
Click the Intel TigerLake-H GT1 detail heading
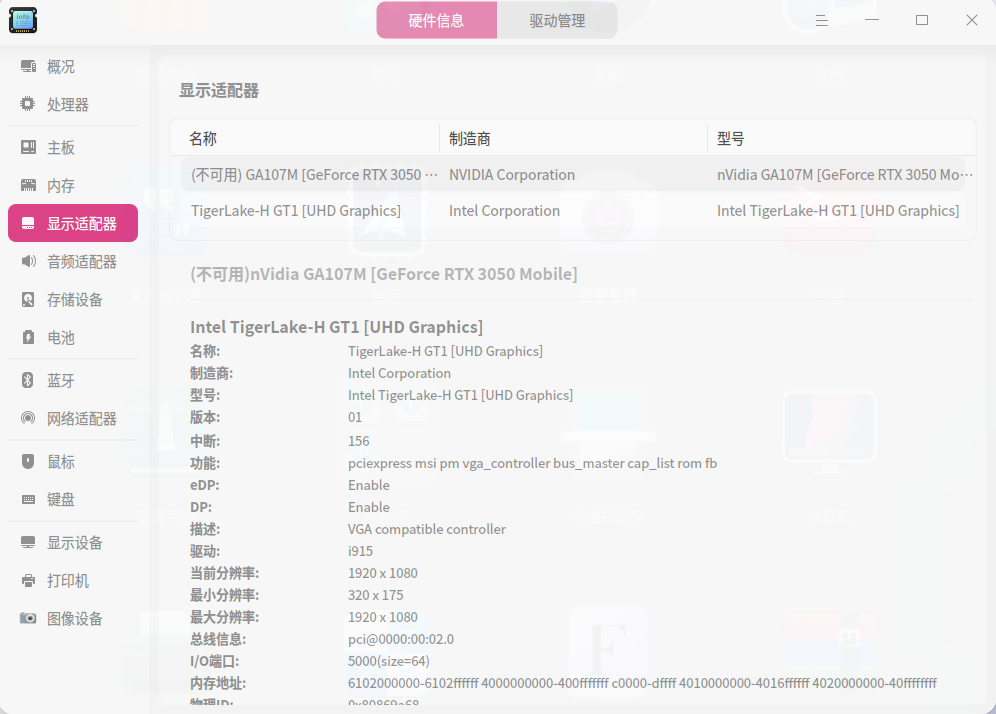[337, 327]
